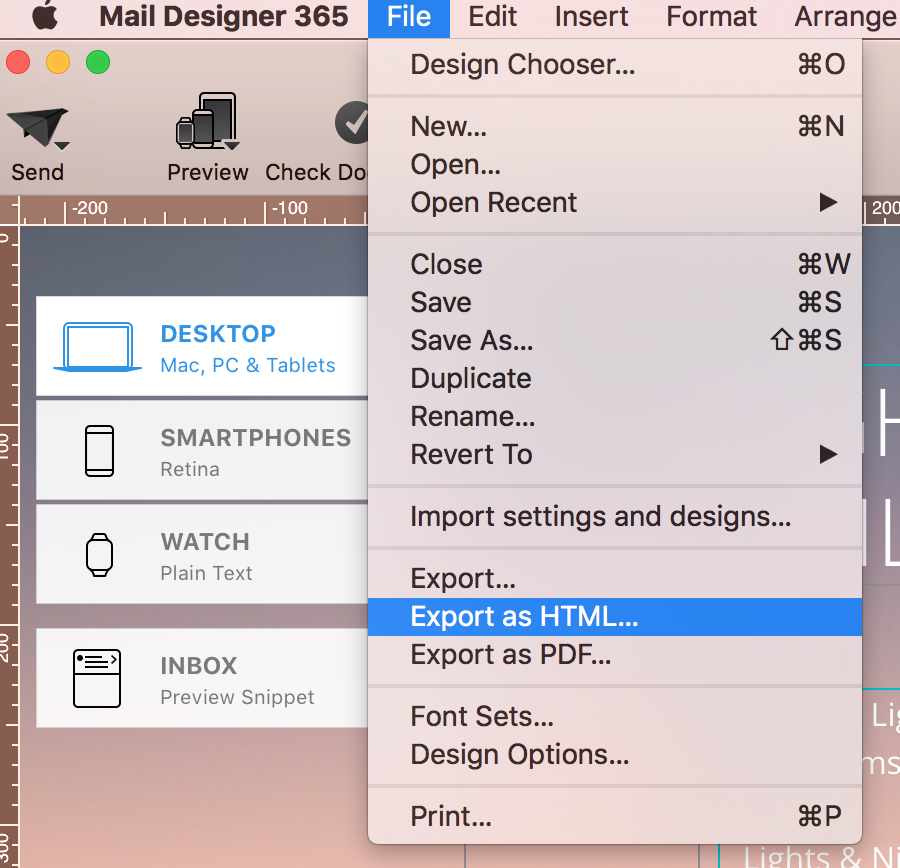Viewport: 900px width, 868px height.
Task: Open the Preview dropdown arrow
Action: 231,146
